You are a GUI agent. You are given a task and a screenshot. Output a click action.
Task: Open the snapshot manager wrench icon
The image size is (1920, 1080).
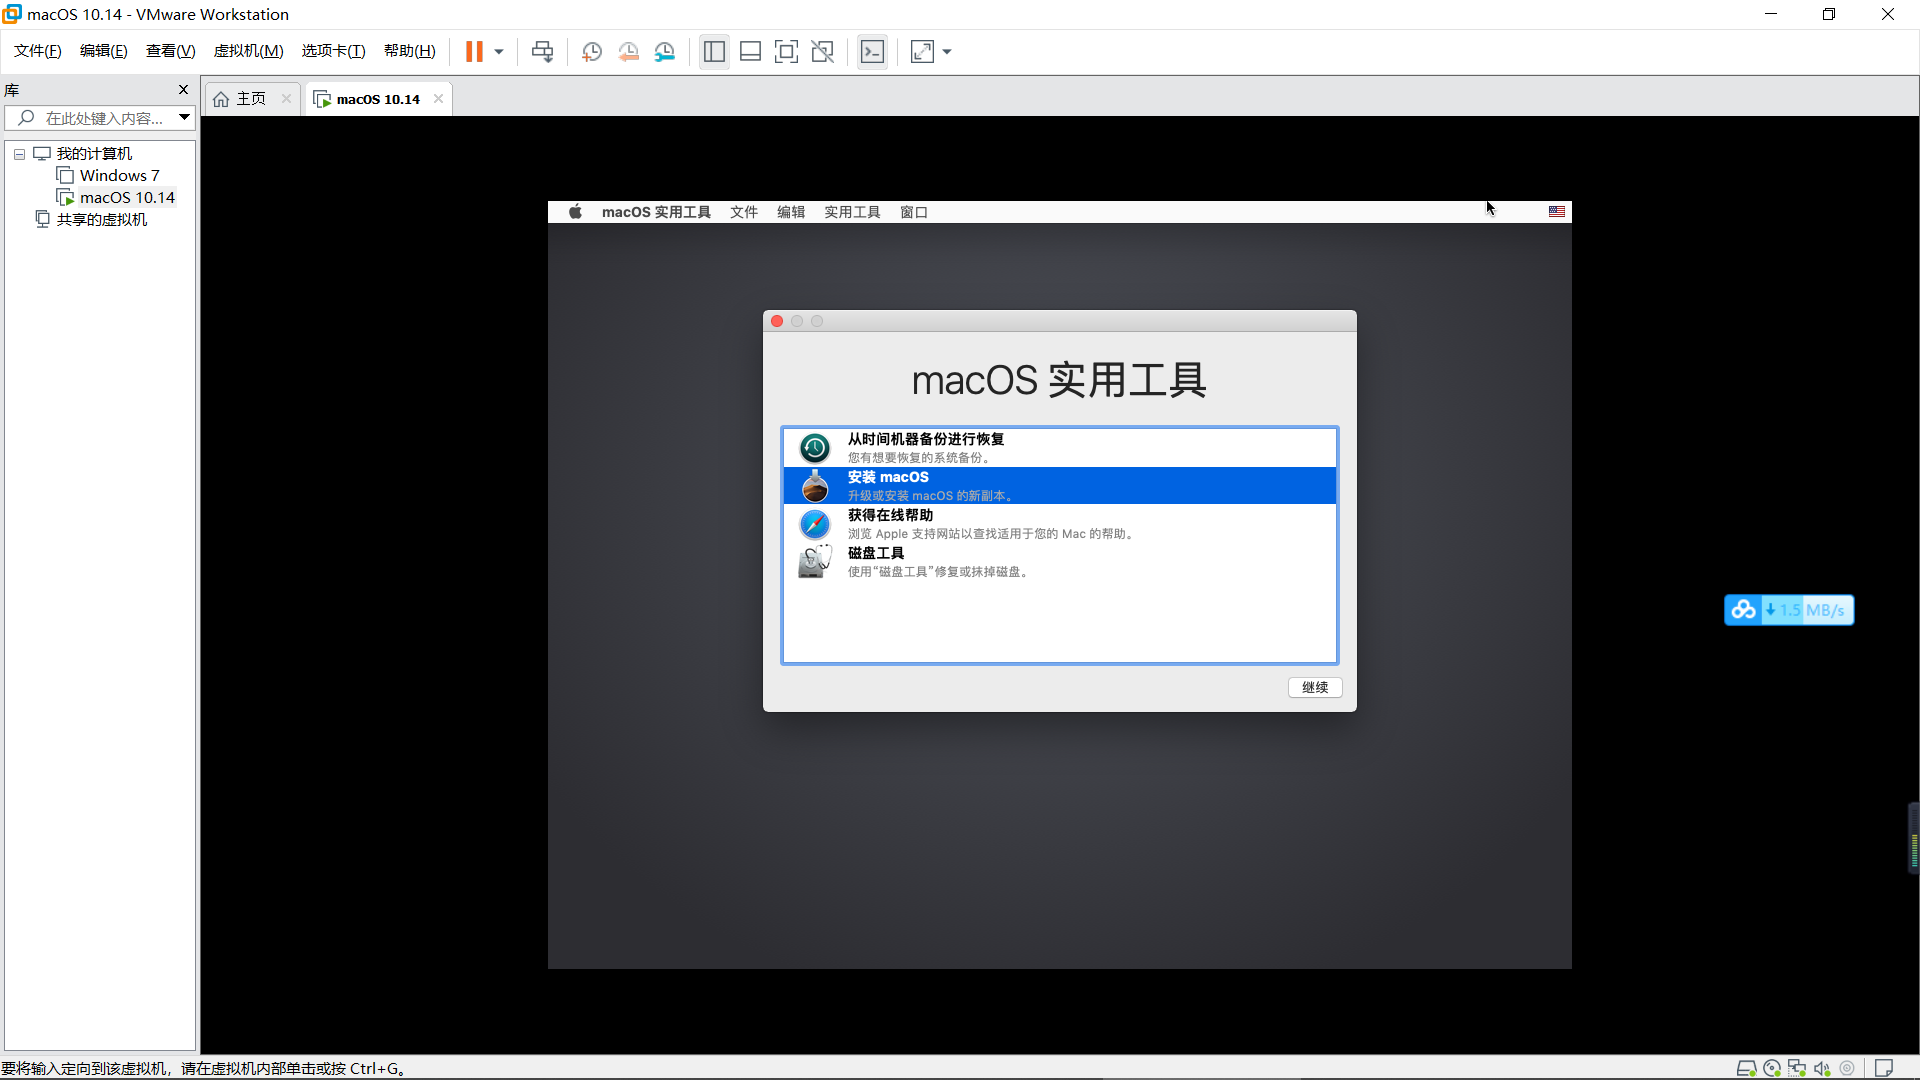(665, 52)
